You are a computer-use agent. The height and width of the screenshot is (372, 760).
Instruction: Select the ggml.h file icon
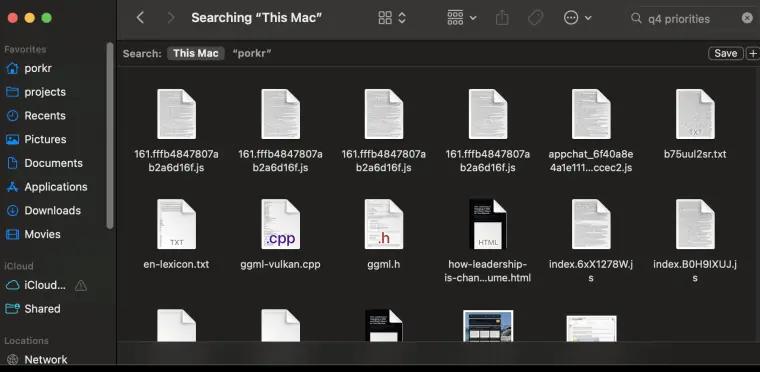(x=384, y=224)
